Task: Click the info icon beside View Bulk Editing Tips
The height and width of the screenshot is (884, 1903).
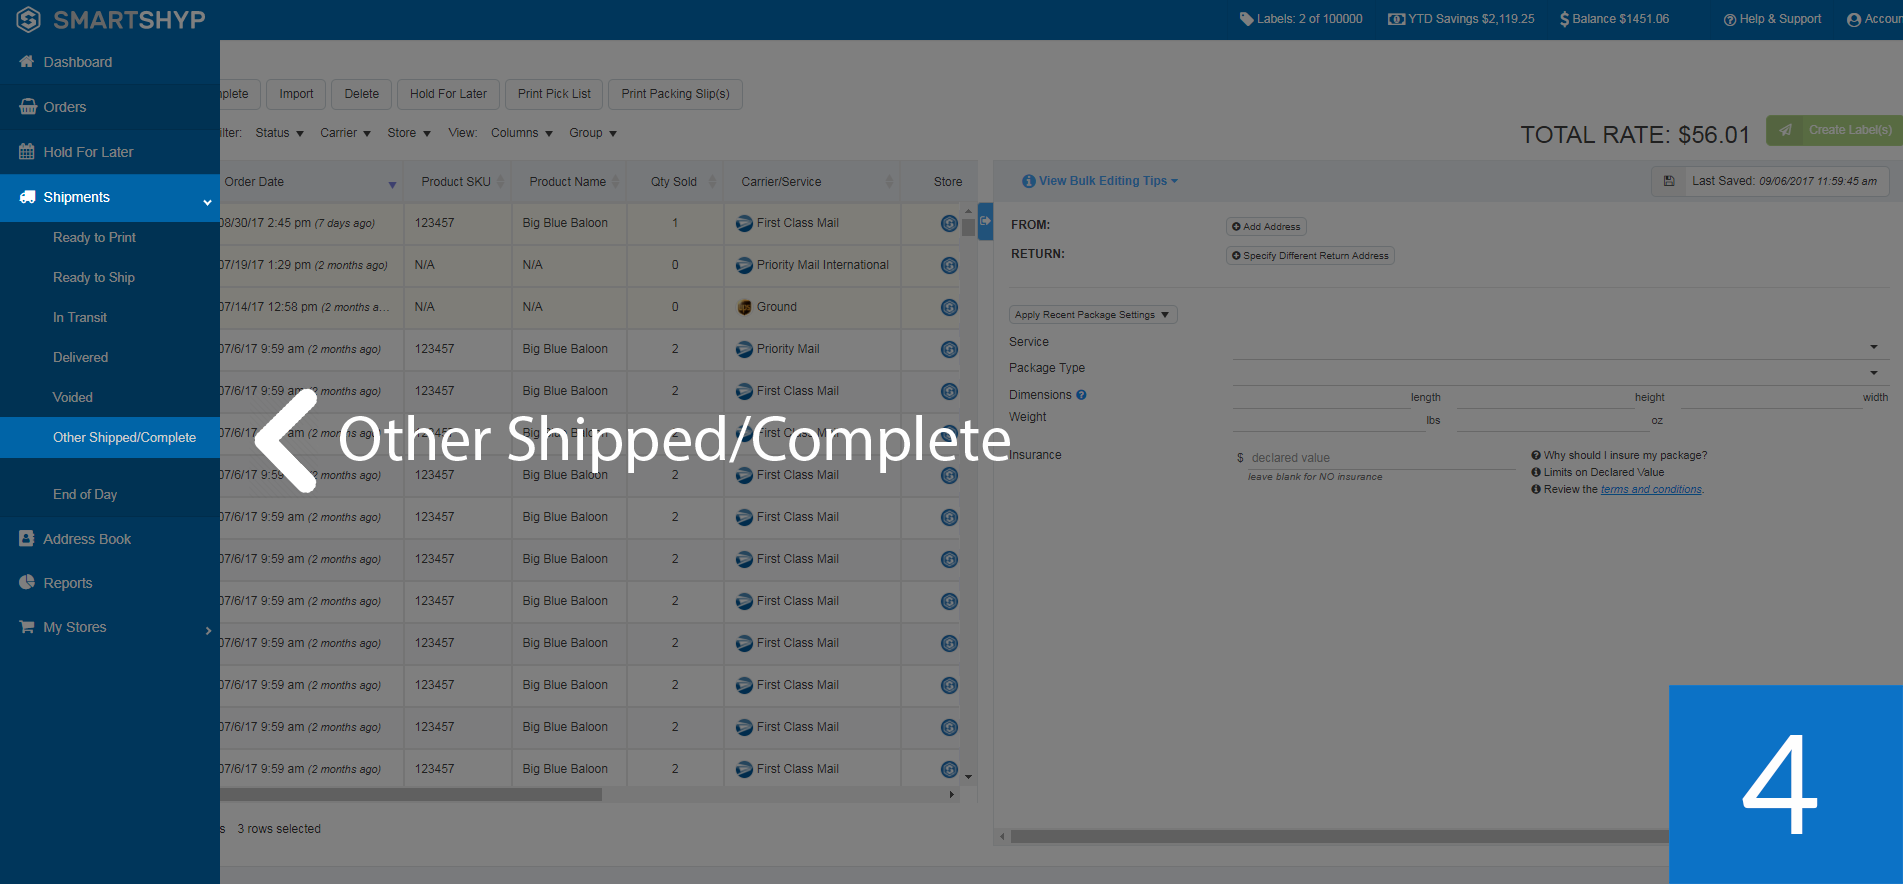Action: tap(1028, 182)
